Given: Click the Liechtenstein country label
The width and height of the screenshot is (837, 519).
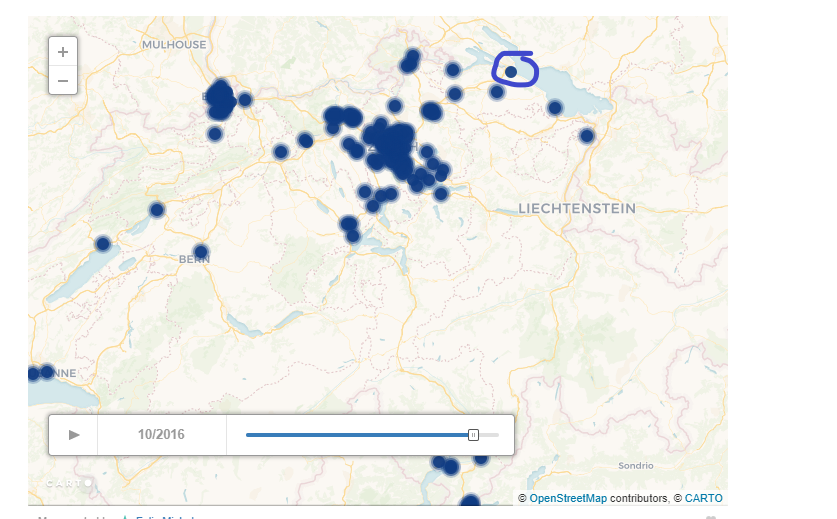Looking at the screenshot, I should (577, 208).
